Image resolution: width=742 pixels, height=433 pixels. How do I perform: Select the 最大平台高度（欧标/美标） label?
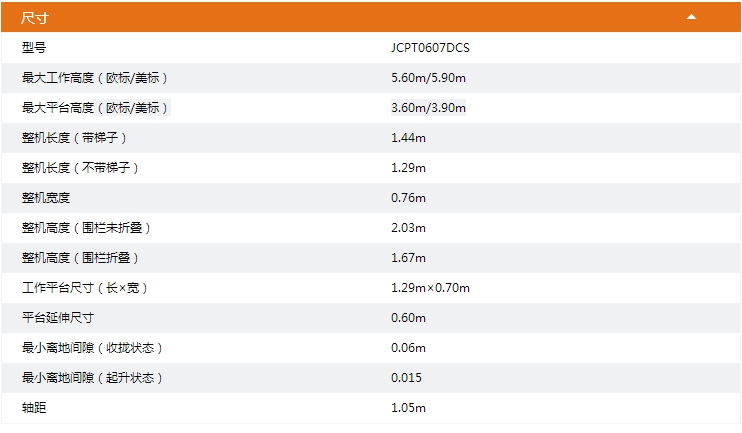pos(95,108)
